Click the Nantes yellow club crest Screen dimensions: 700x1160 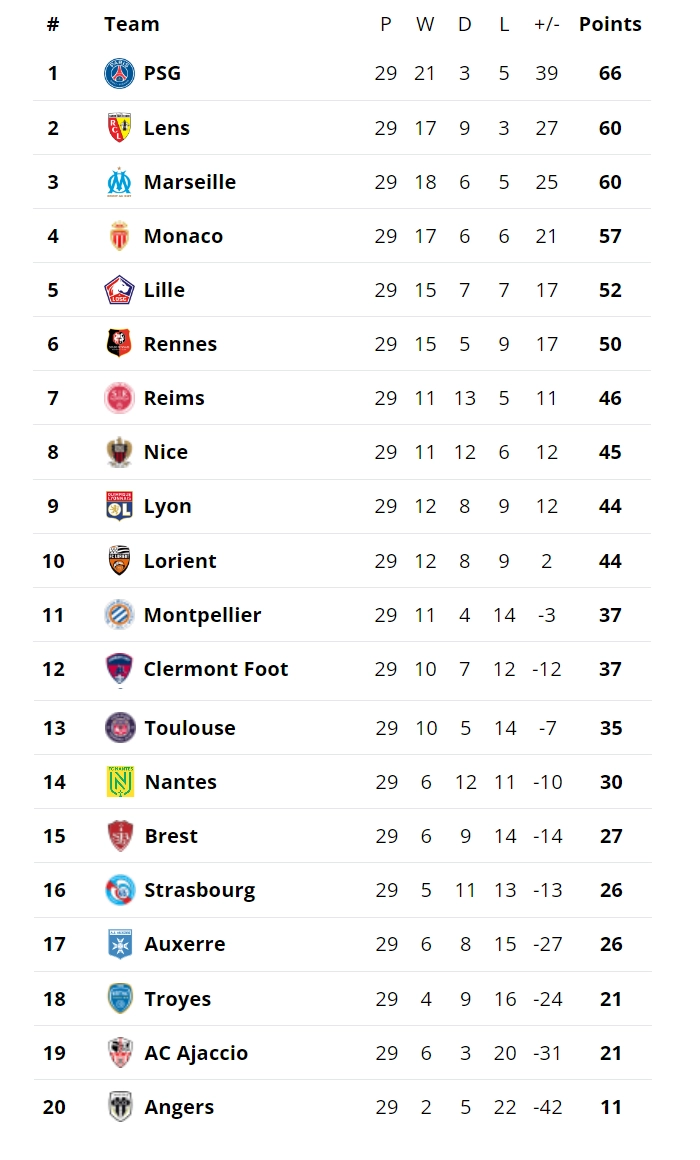[x=120, y=782]
